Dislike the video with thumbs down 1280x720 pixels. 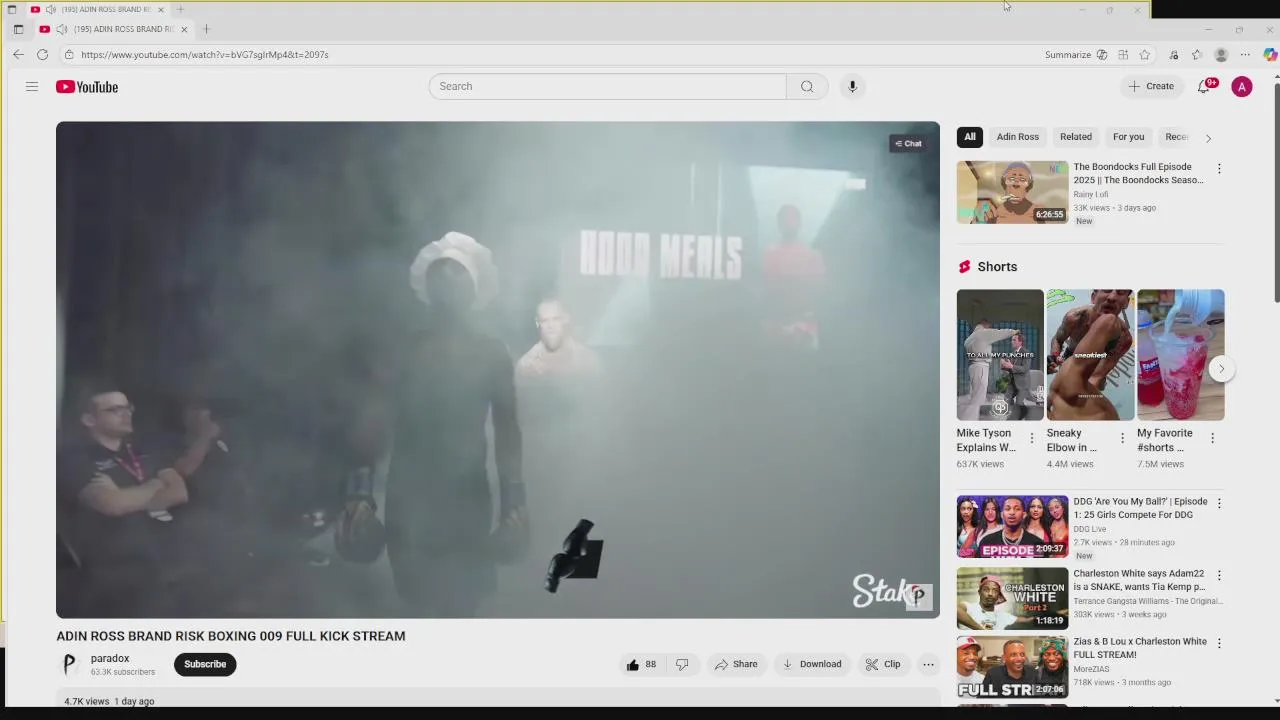pos(682,664)
